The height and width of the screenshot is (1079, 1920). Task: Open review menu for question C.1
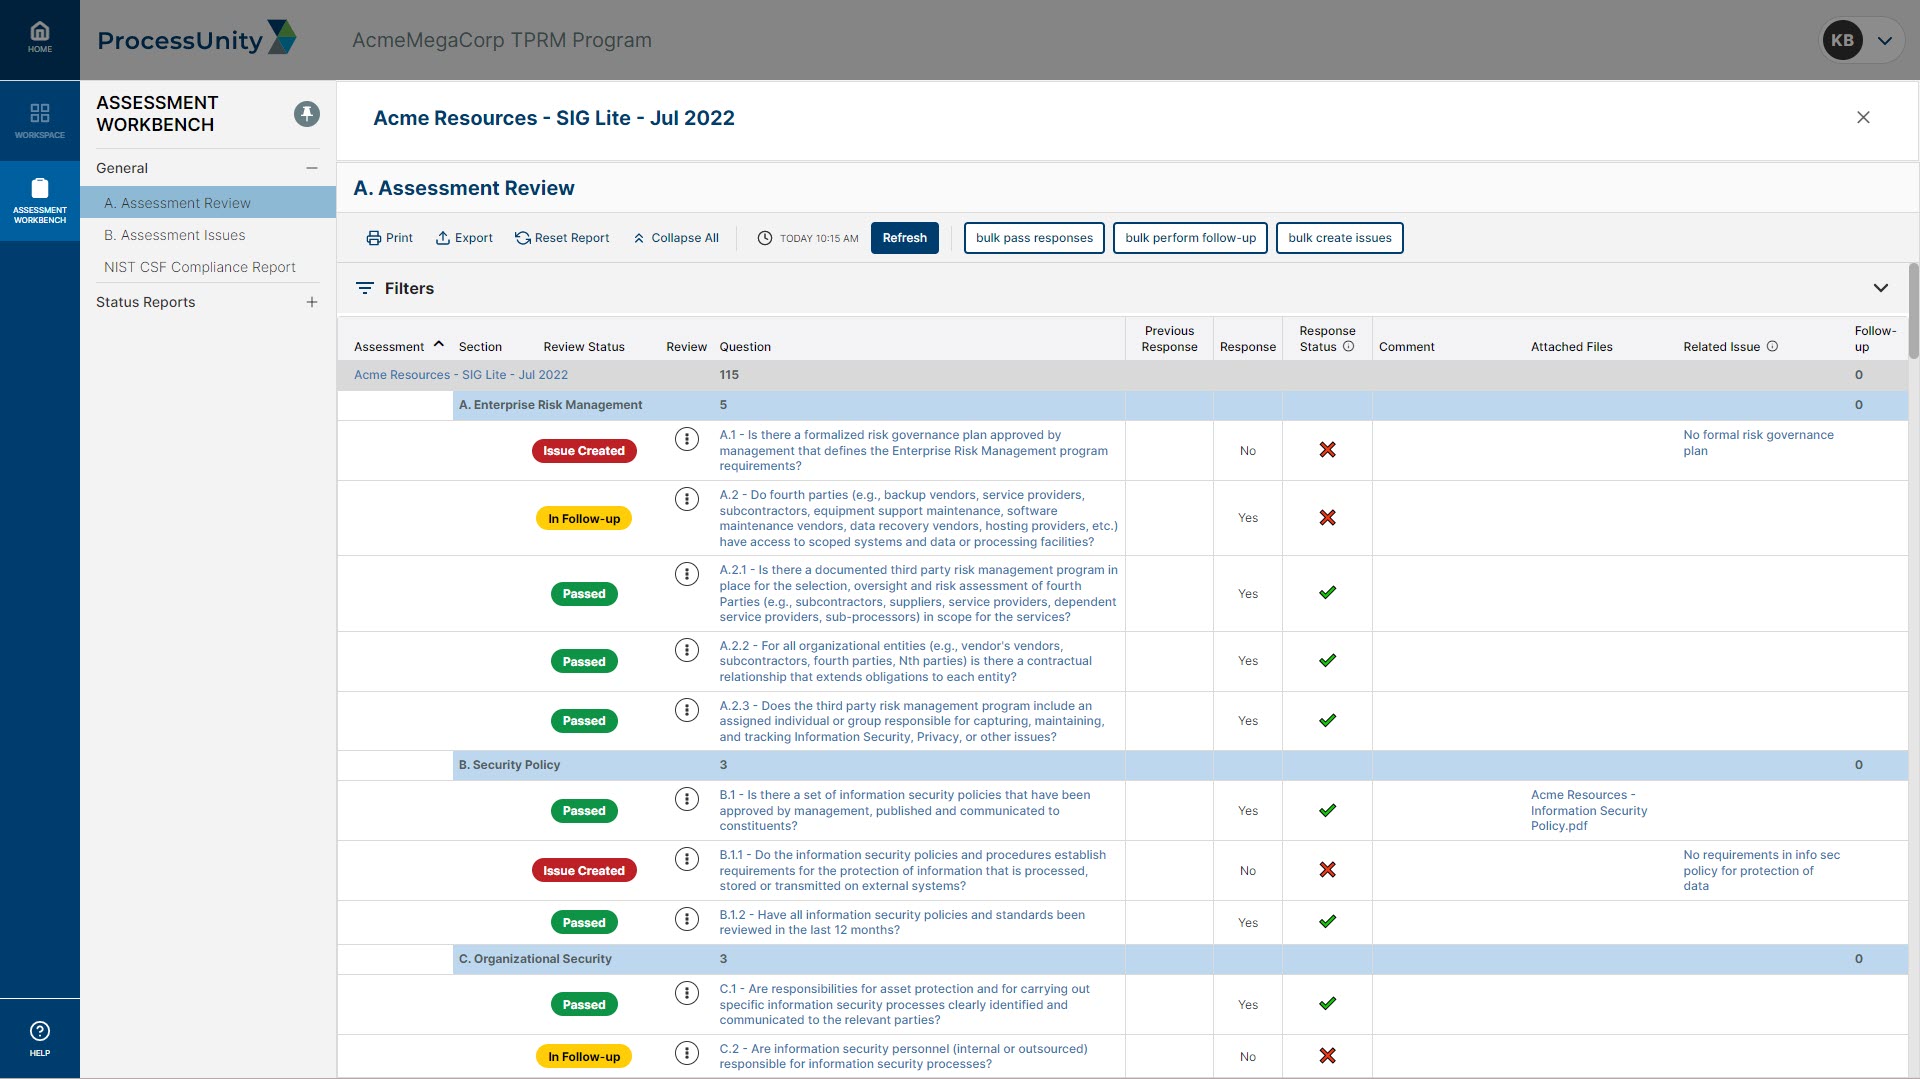tap(687, 993)
